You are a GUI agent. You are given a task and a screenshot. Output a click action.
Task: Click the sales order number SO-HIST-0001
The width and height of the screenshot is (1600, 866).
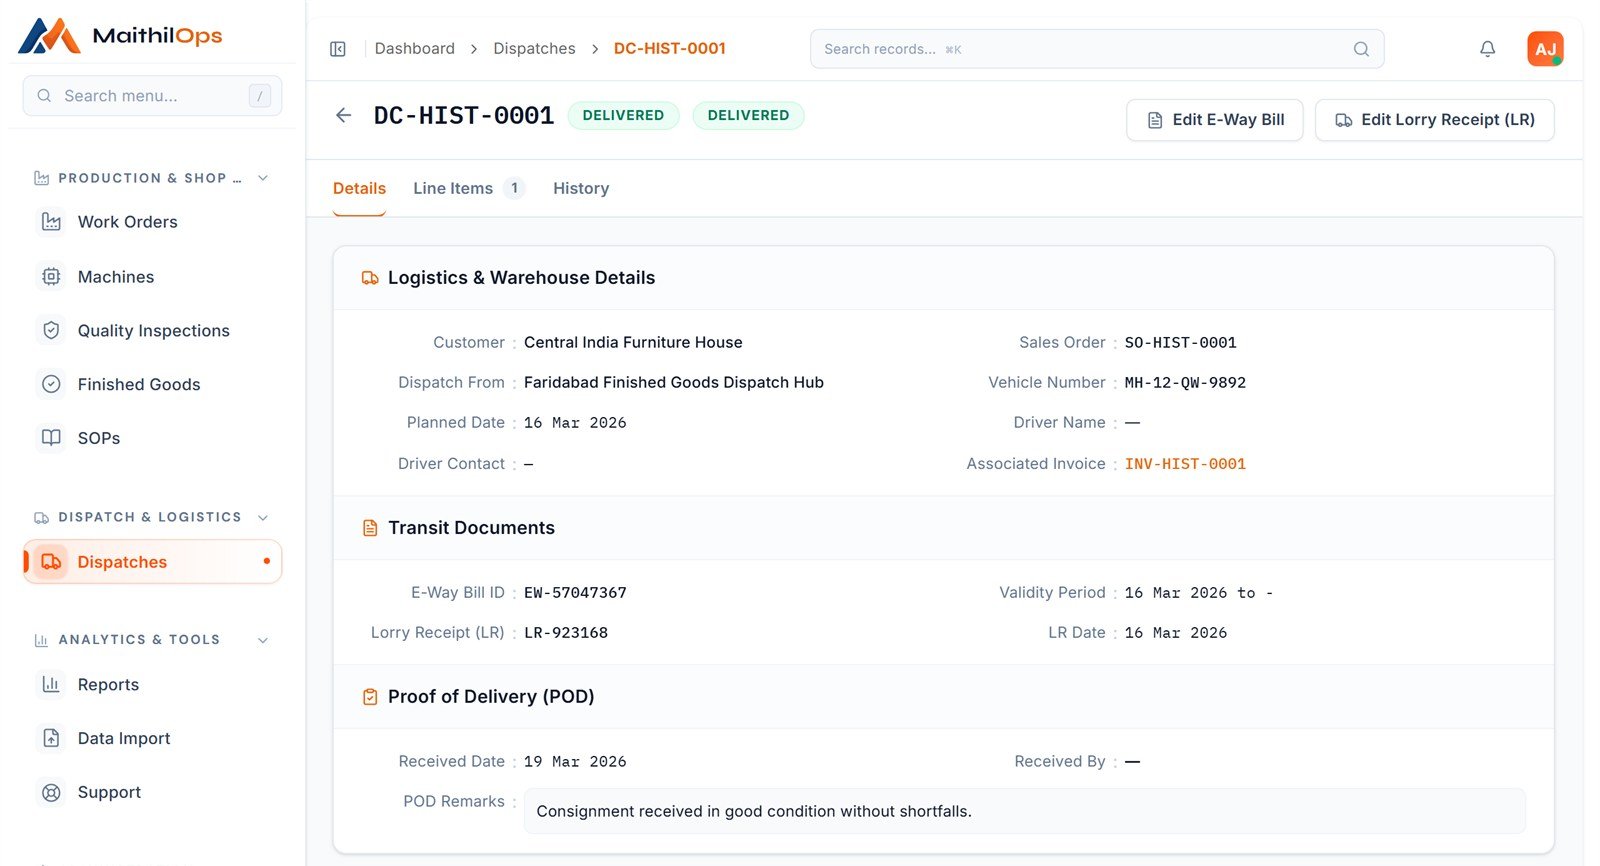pos(1180,343)
